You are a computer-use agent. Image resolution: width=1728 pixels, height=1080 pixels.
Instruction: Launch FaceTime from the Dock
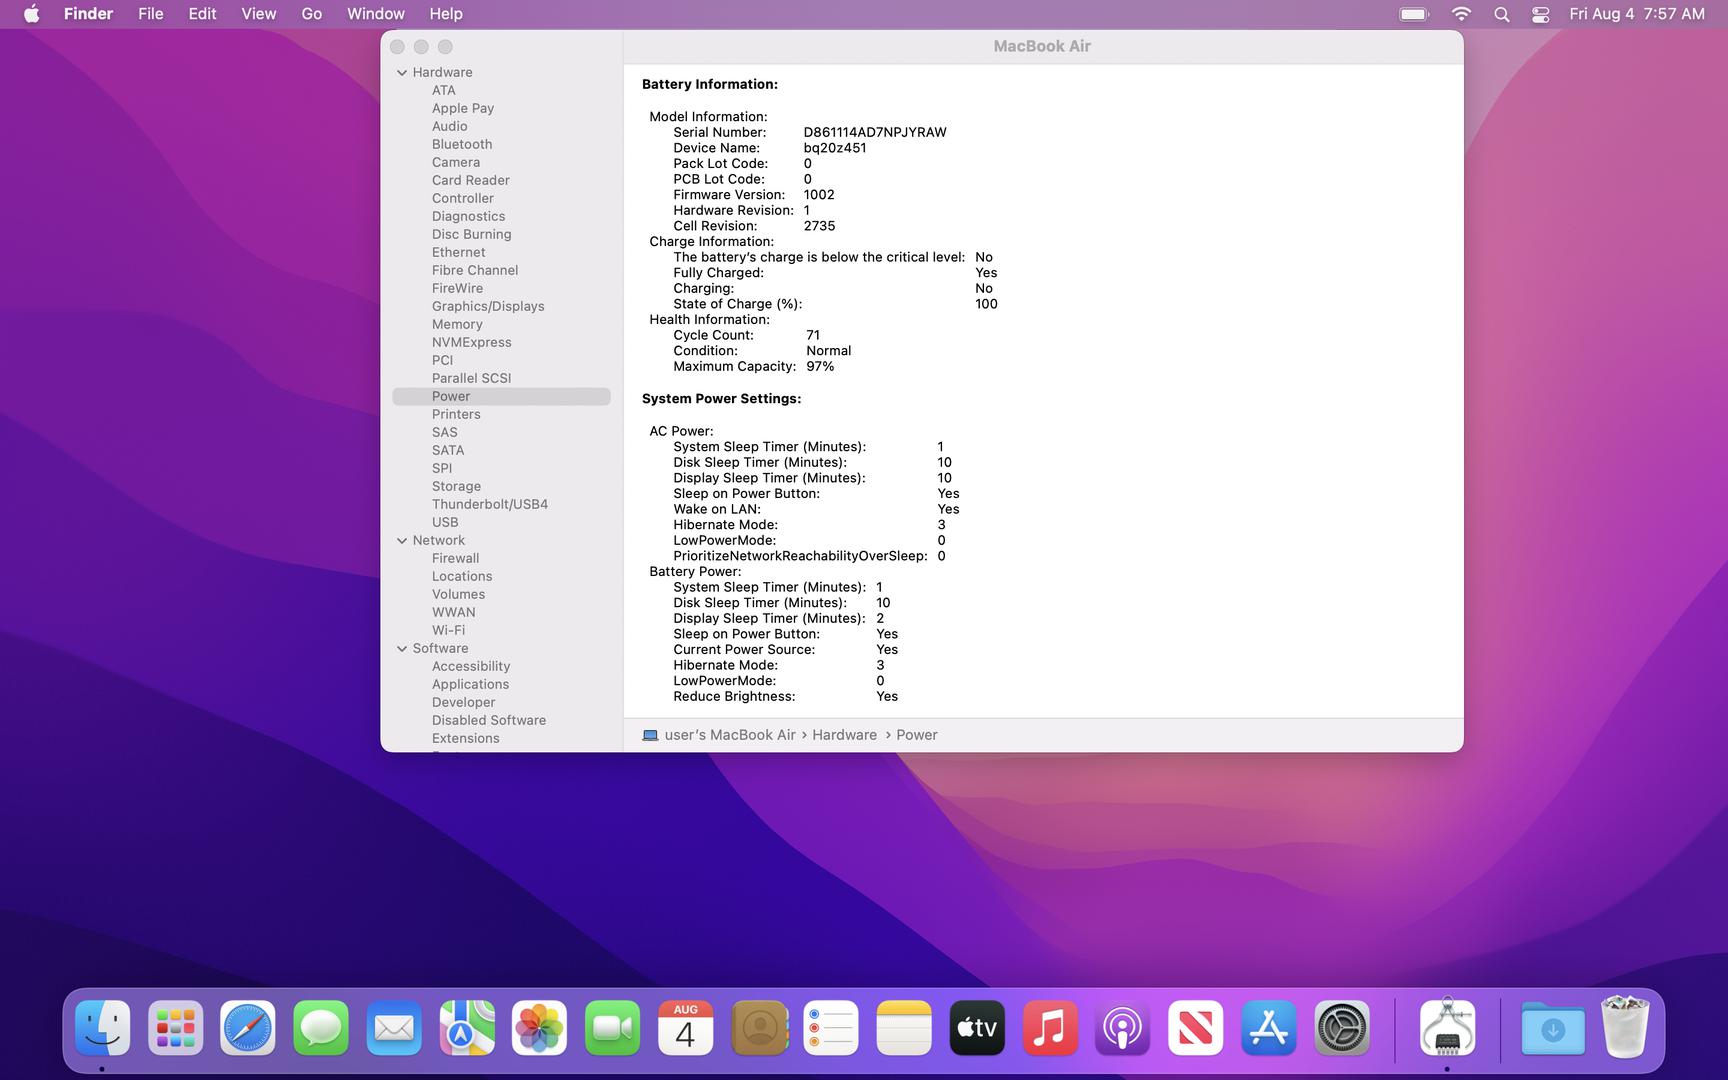(x=612, y=1028)
